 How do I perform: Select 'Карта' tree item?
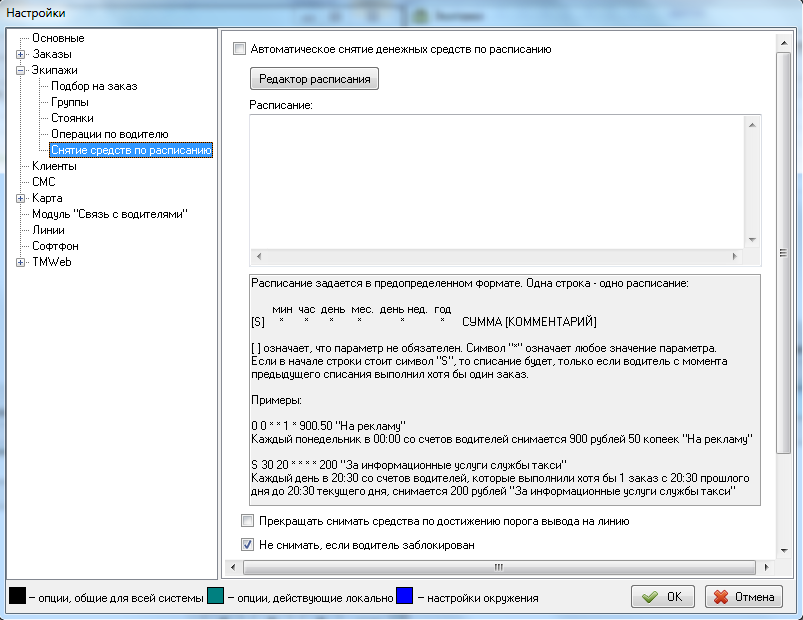(47, 198)
